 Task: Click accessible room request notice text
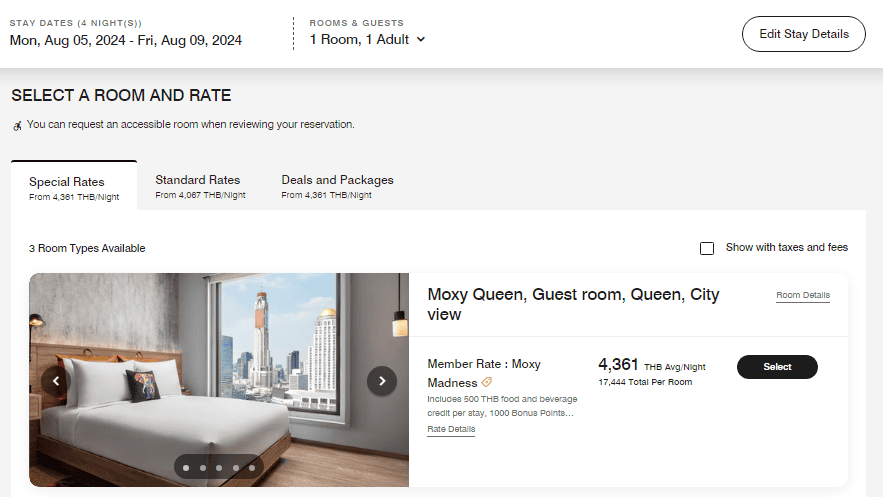coord(190,124)
